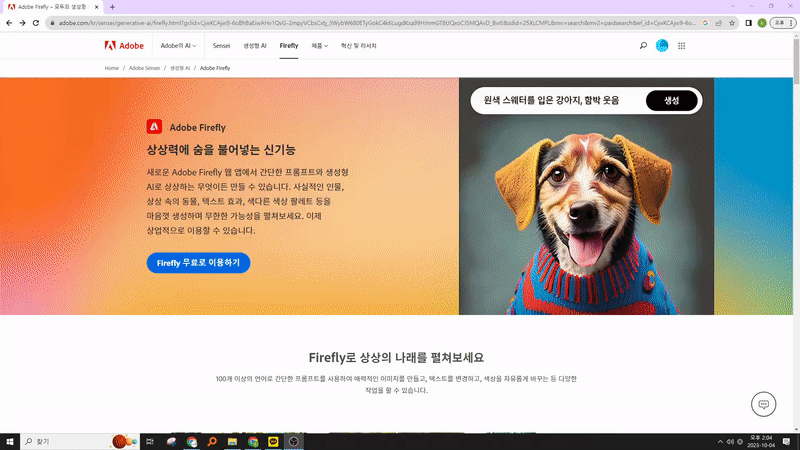Click the Windows taskbar search box
The image size is (800, 450).
79,441
